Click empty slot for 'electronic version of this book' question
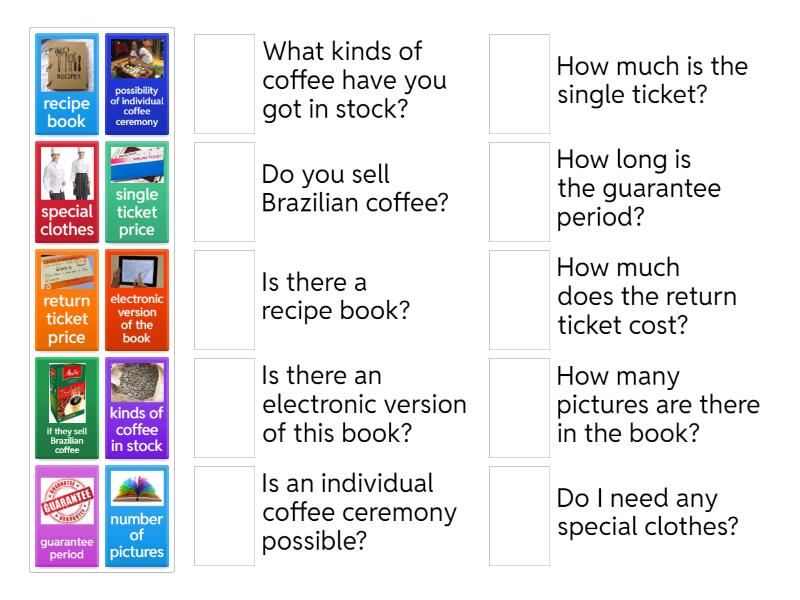This screenshot has width=800, height=600. [x=224, y=408]
